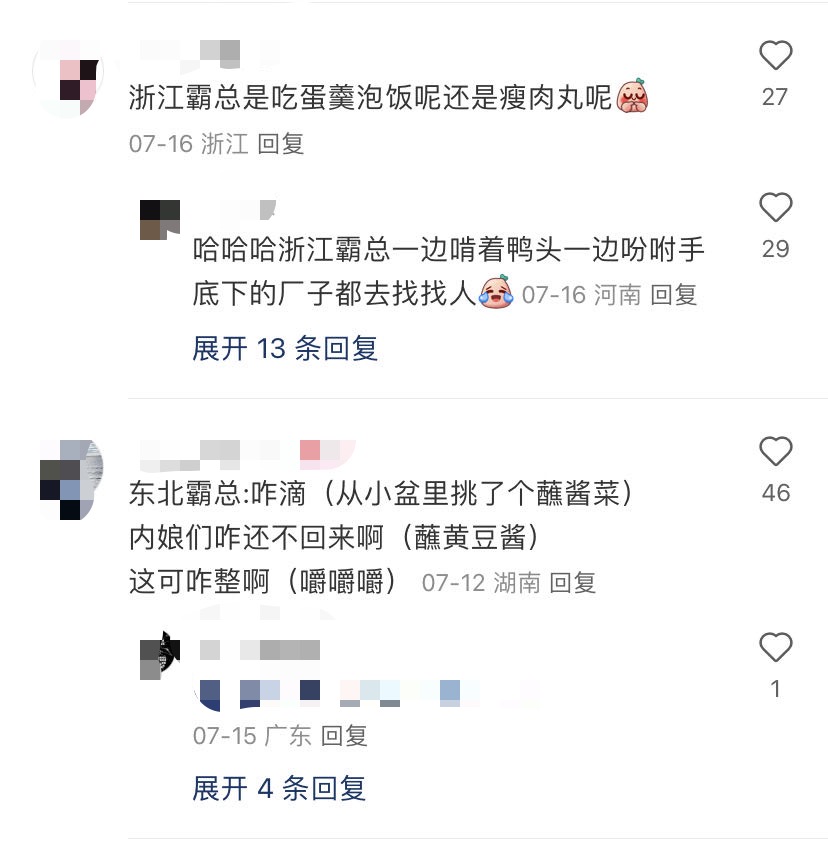
Task: Tap the 浙江霸总是吃蛋羹泡饭 comment text
Action: coord(371,98)
